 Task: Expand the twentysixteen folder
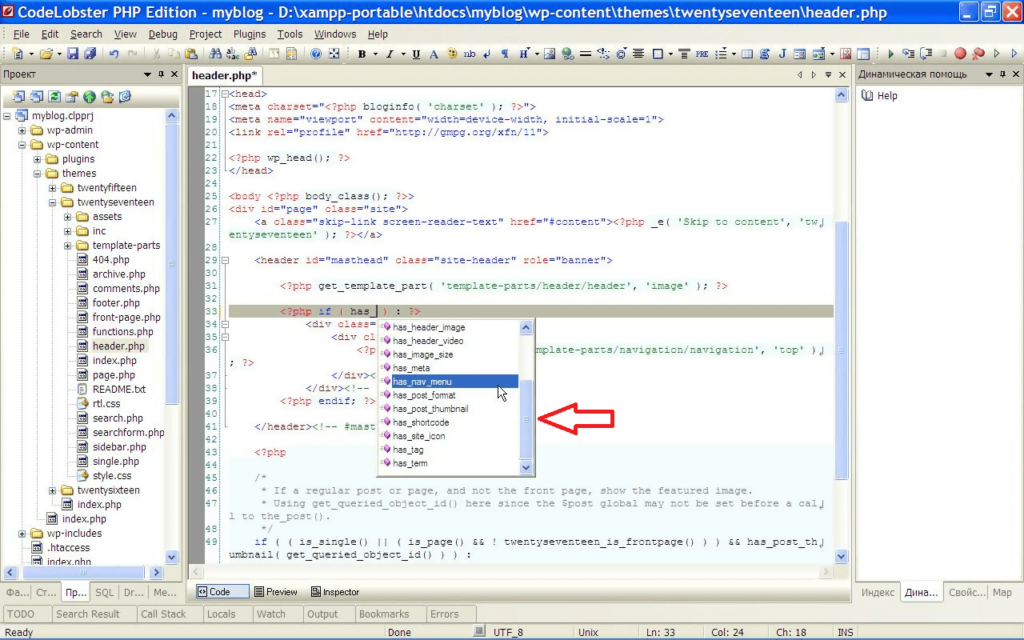coord(52,490)
